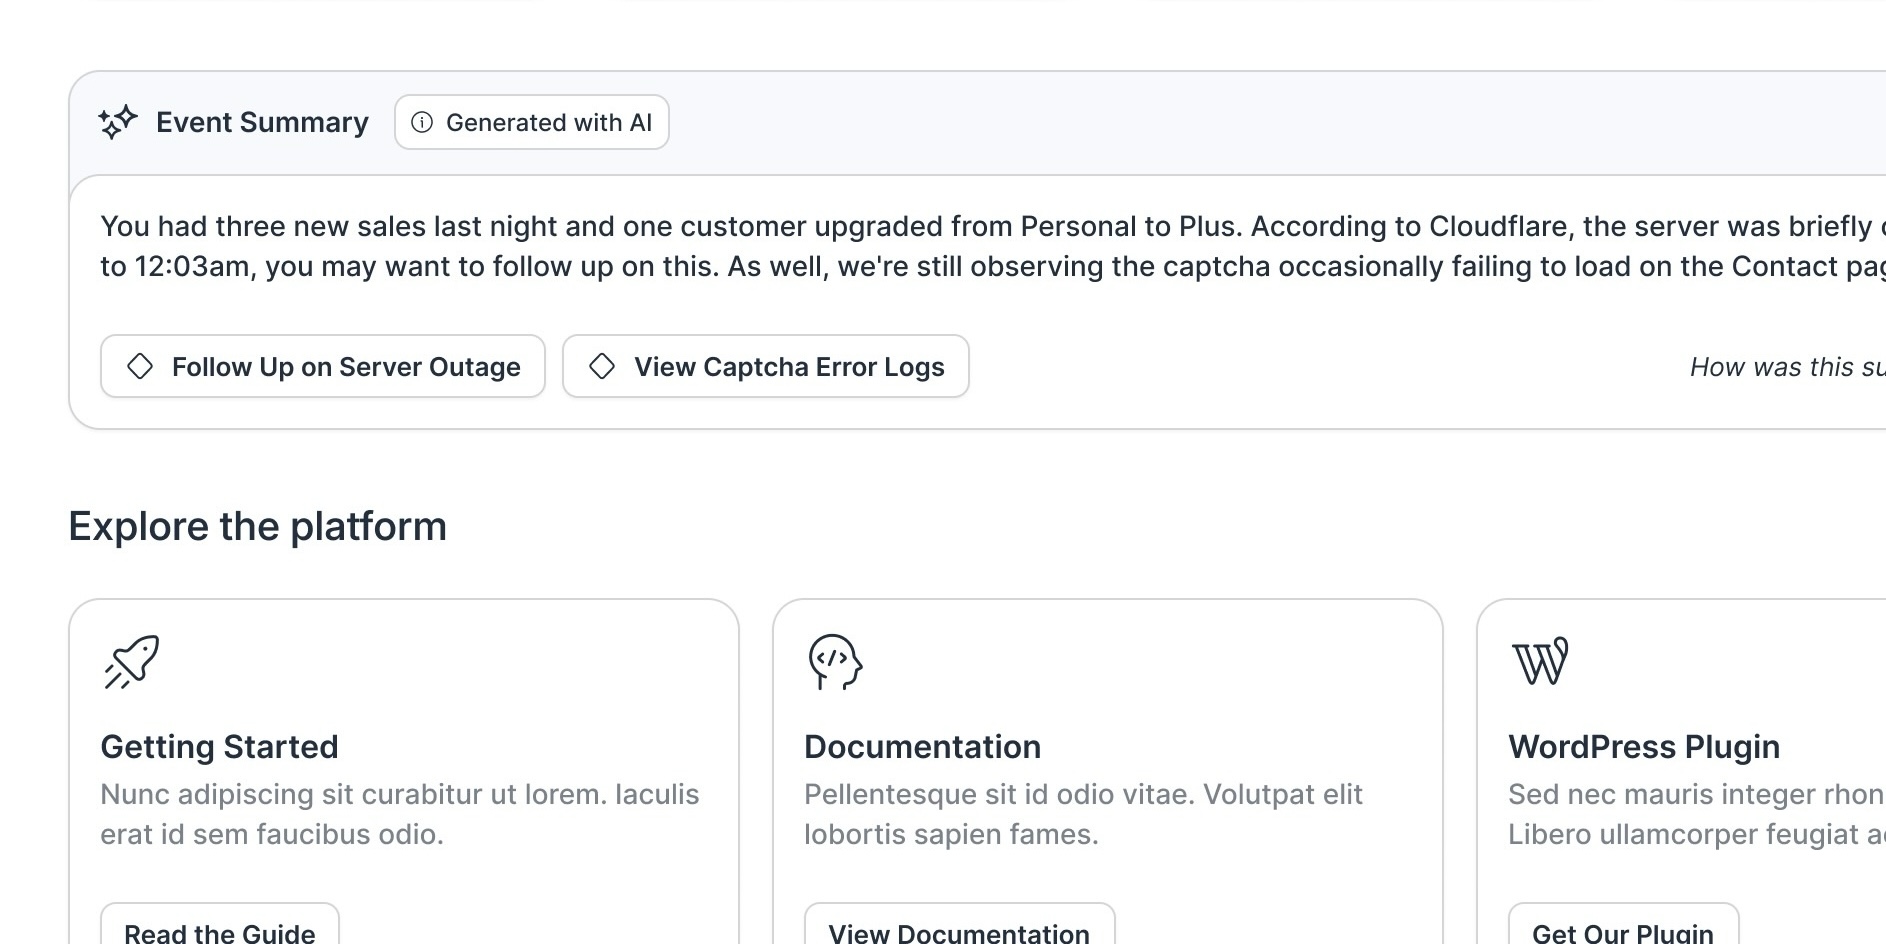Click the info icon in the Generated with AI badge
1886x944 pixels.
[x=421, y=122]
